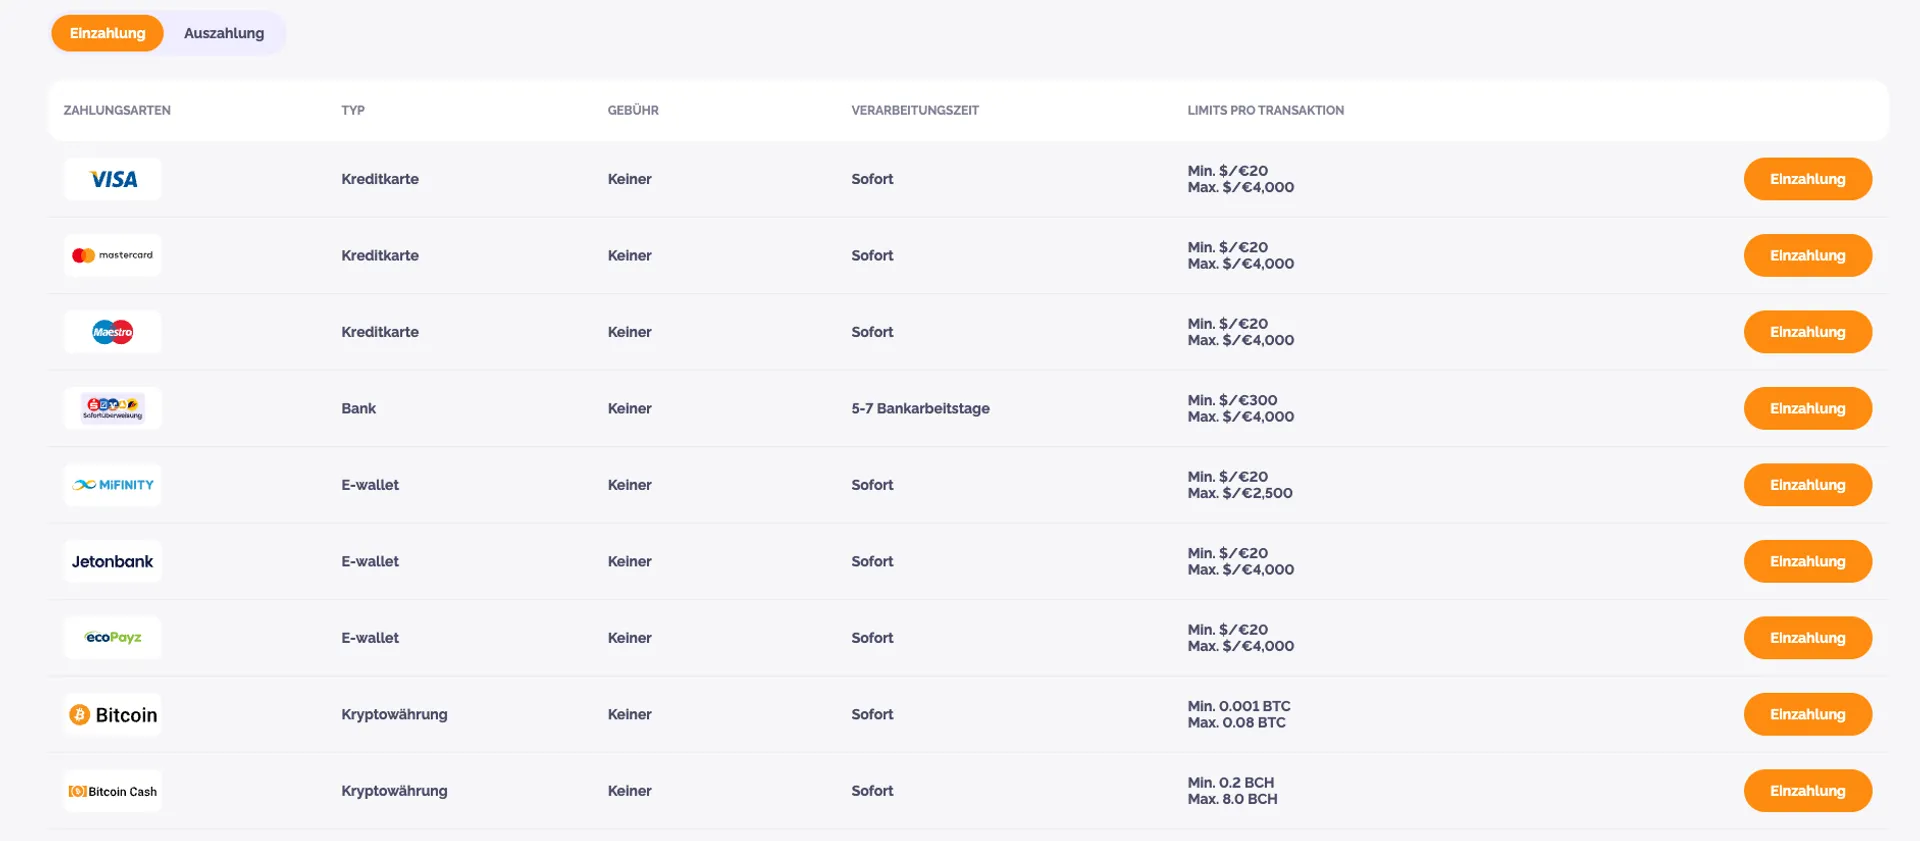Click Einzahlung button in the VISA row
This screenshot has width=1920, height=841.
[x=1807, y=179]
